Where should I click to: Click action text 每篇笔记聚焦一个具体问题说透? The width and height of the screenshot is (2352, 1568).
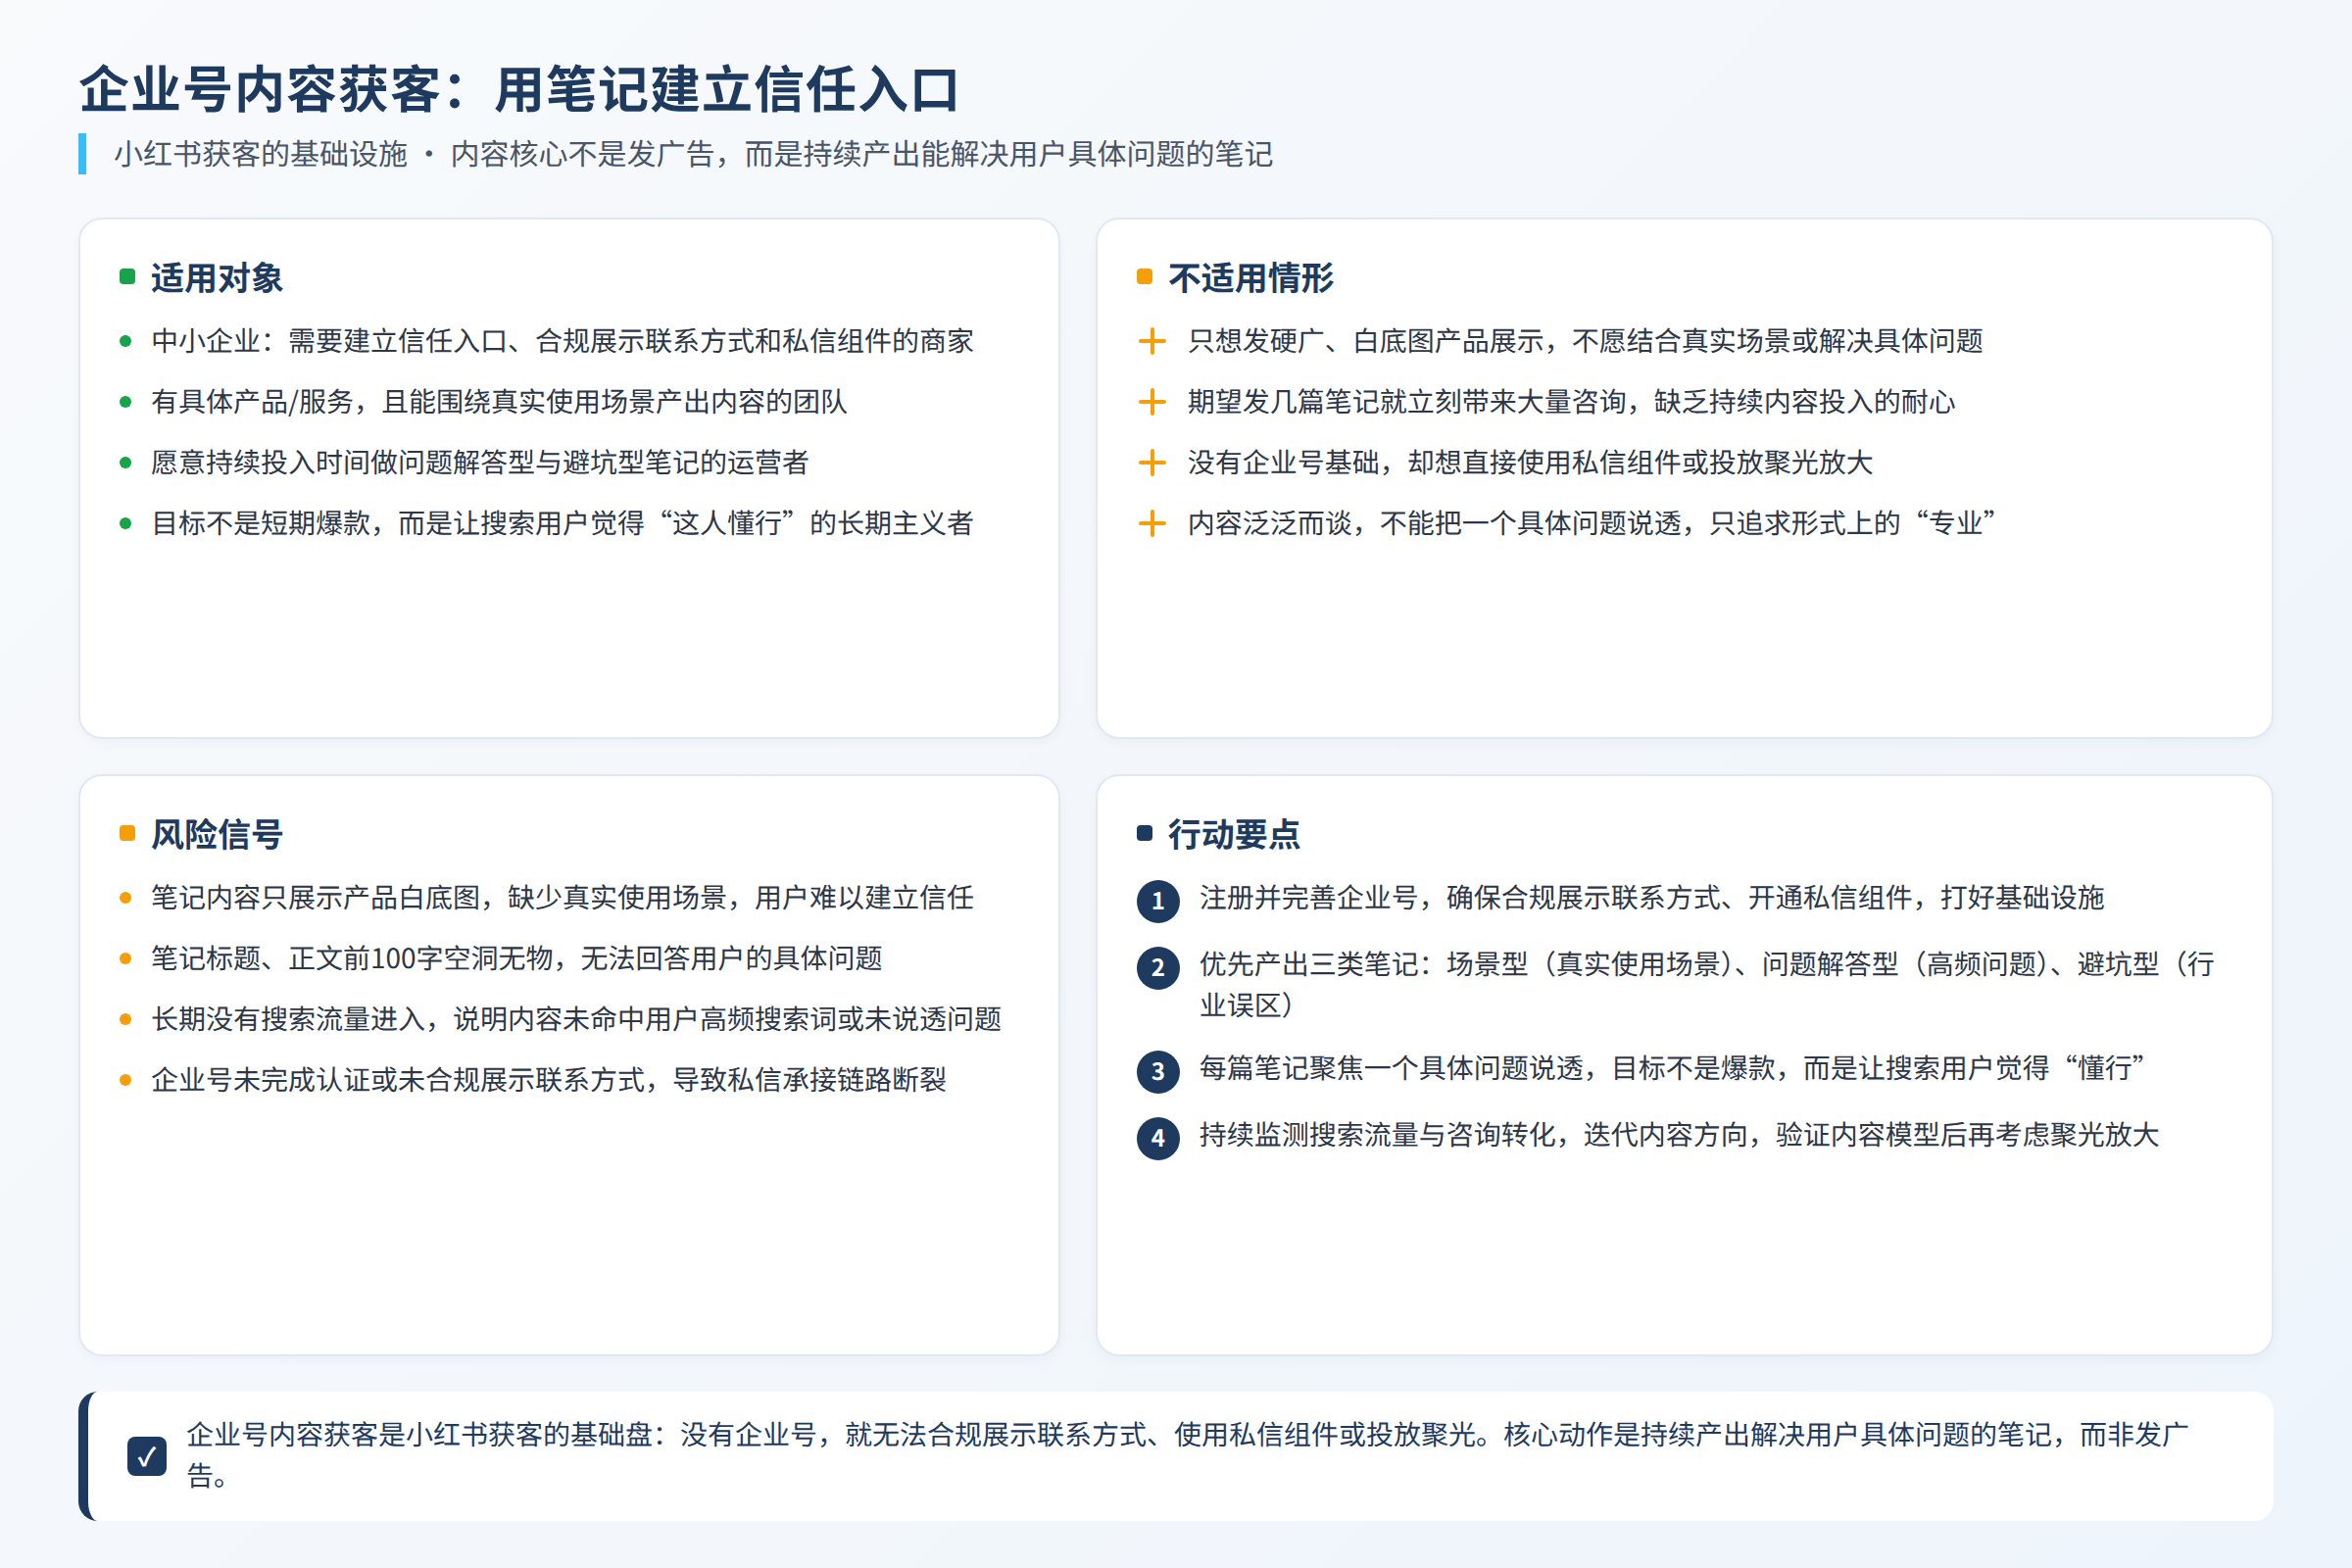coord(1672,1068)
